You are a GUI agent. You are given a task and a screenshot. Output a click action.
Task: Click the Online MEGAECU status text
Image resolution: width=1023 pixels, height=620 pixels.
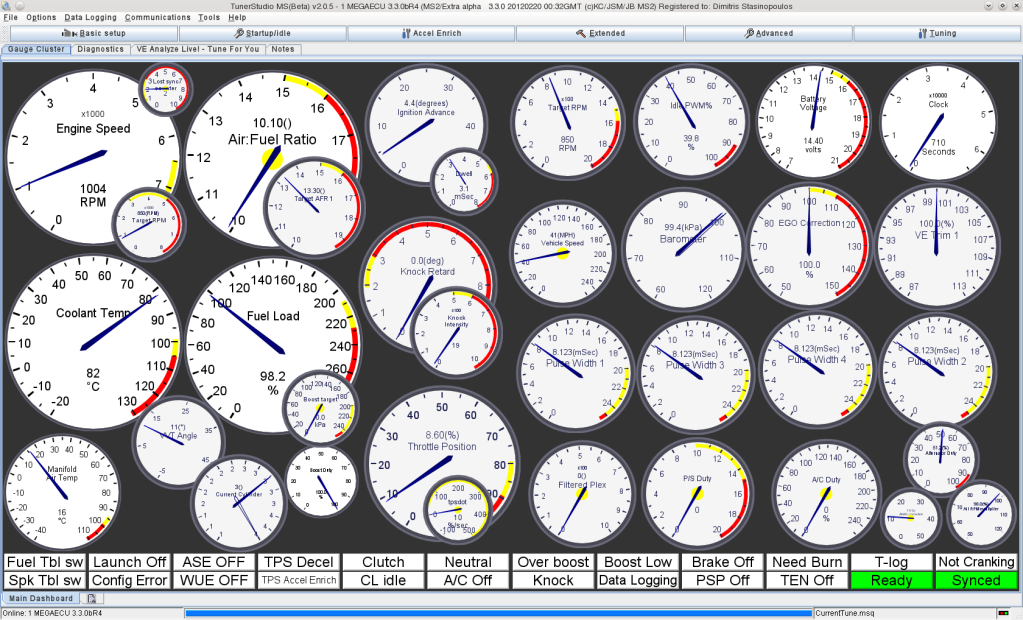click(x=52, y=613)
